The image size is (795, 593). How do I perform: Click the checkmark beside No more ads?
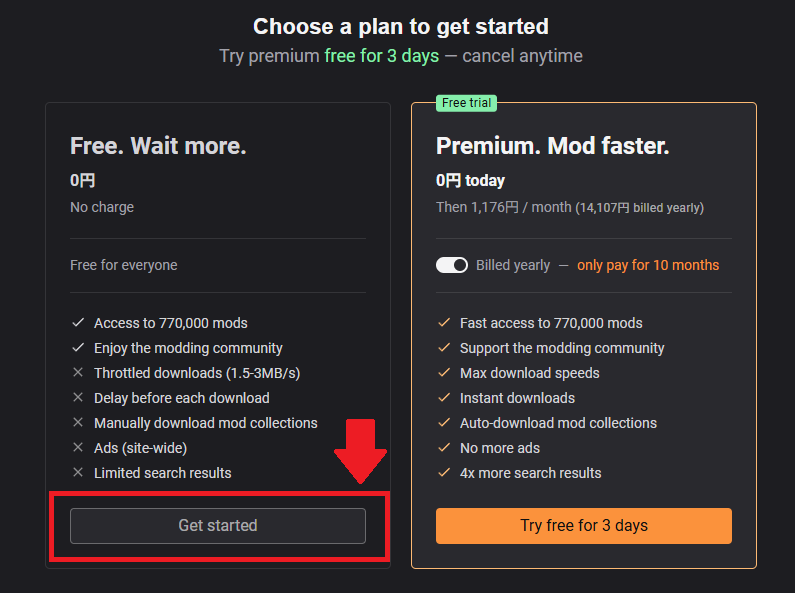444,448
